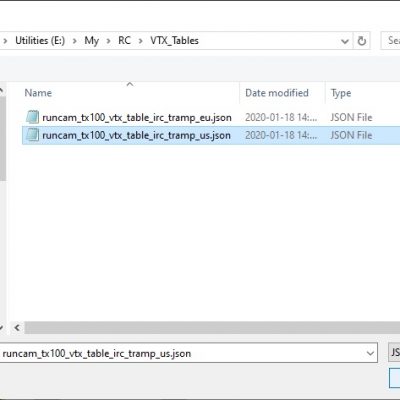The image size is (400, 400).
Task: Go to RC folder in breadcrumb
Action: pyautogui.click(x=124, y=40)
